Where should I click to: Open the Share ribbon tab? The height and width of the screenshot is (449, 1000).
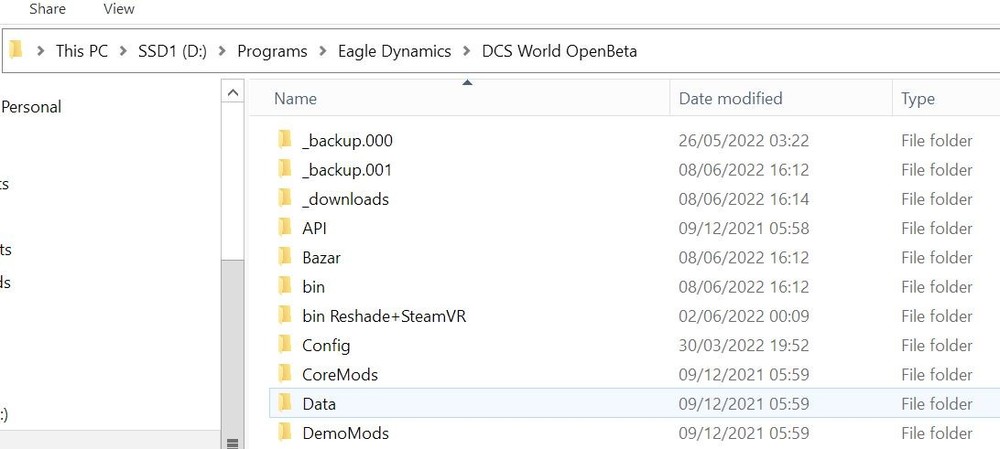point(48,9)
